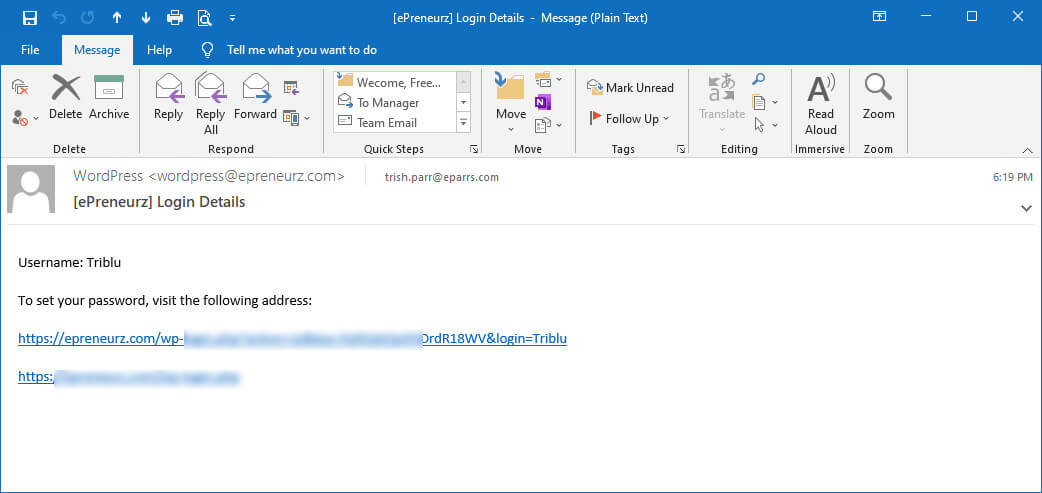The width and height of the screenshot is (1042, 493).
Task: Open the Zoom dialog
Action: point(879,98)
